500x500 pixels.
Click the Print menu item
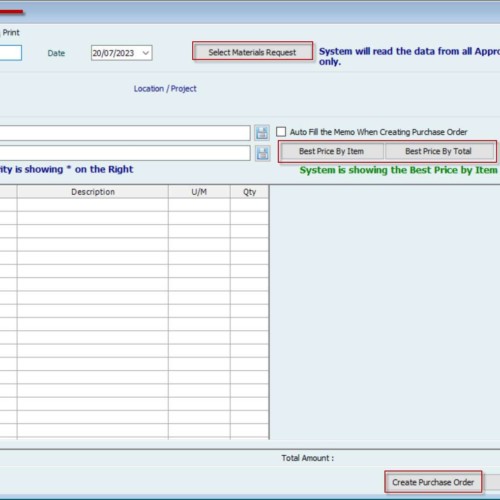click(x=11, y=33)
